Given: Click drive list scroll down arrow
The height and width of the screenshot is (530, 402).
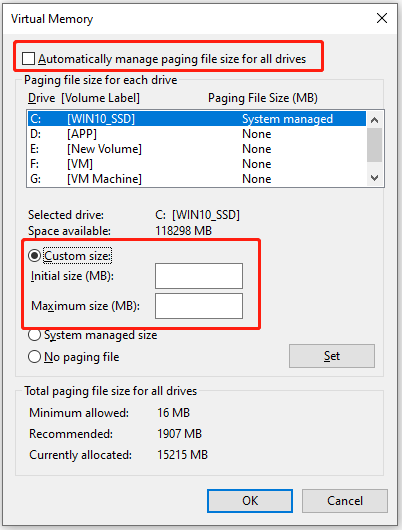Looking at the screenshot, I should coord(375,178).
